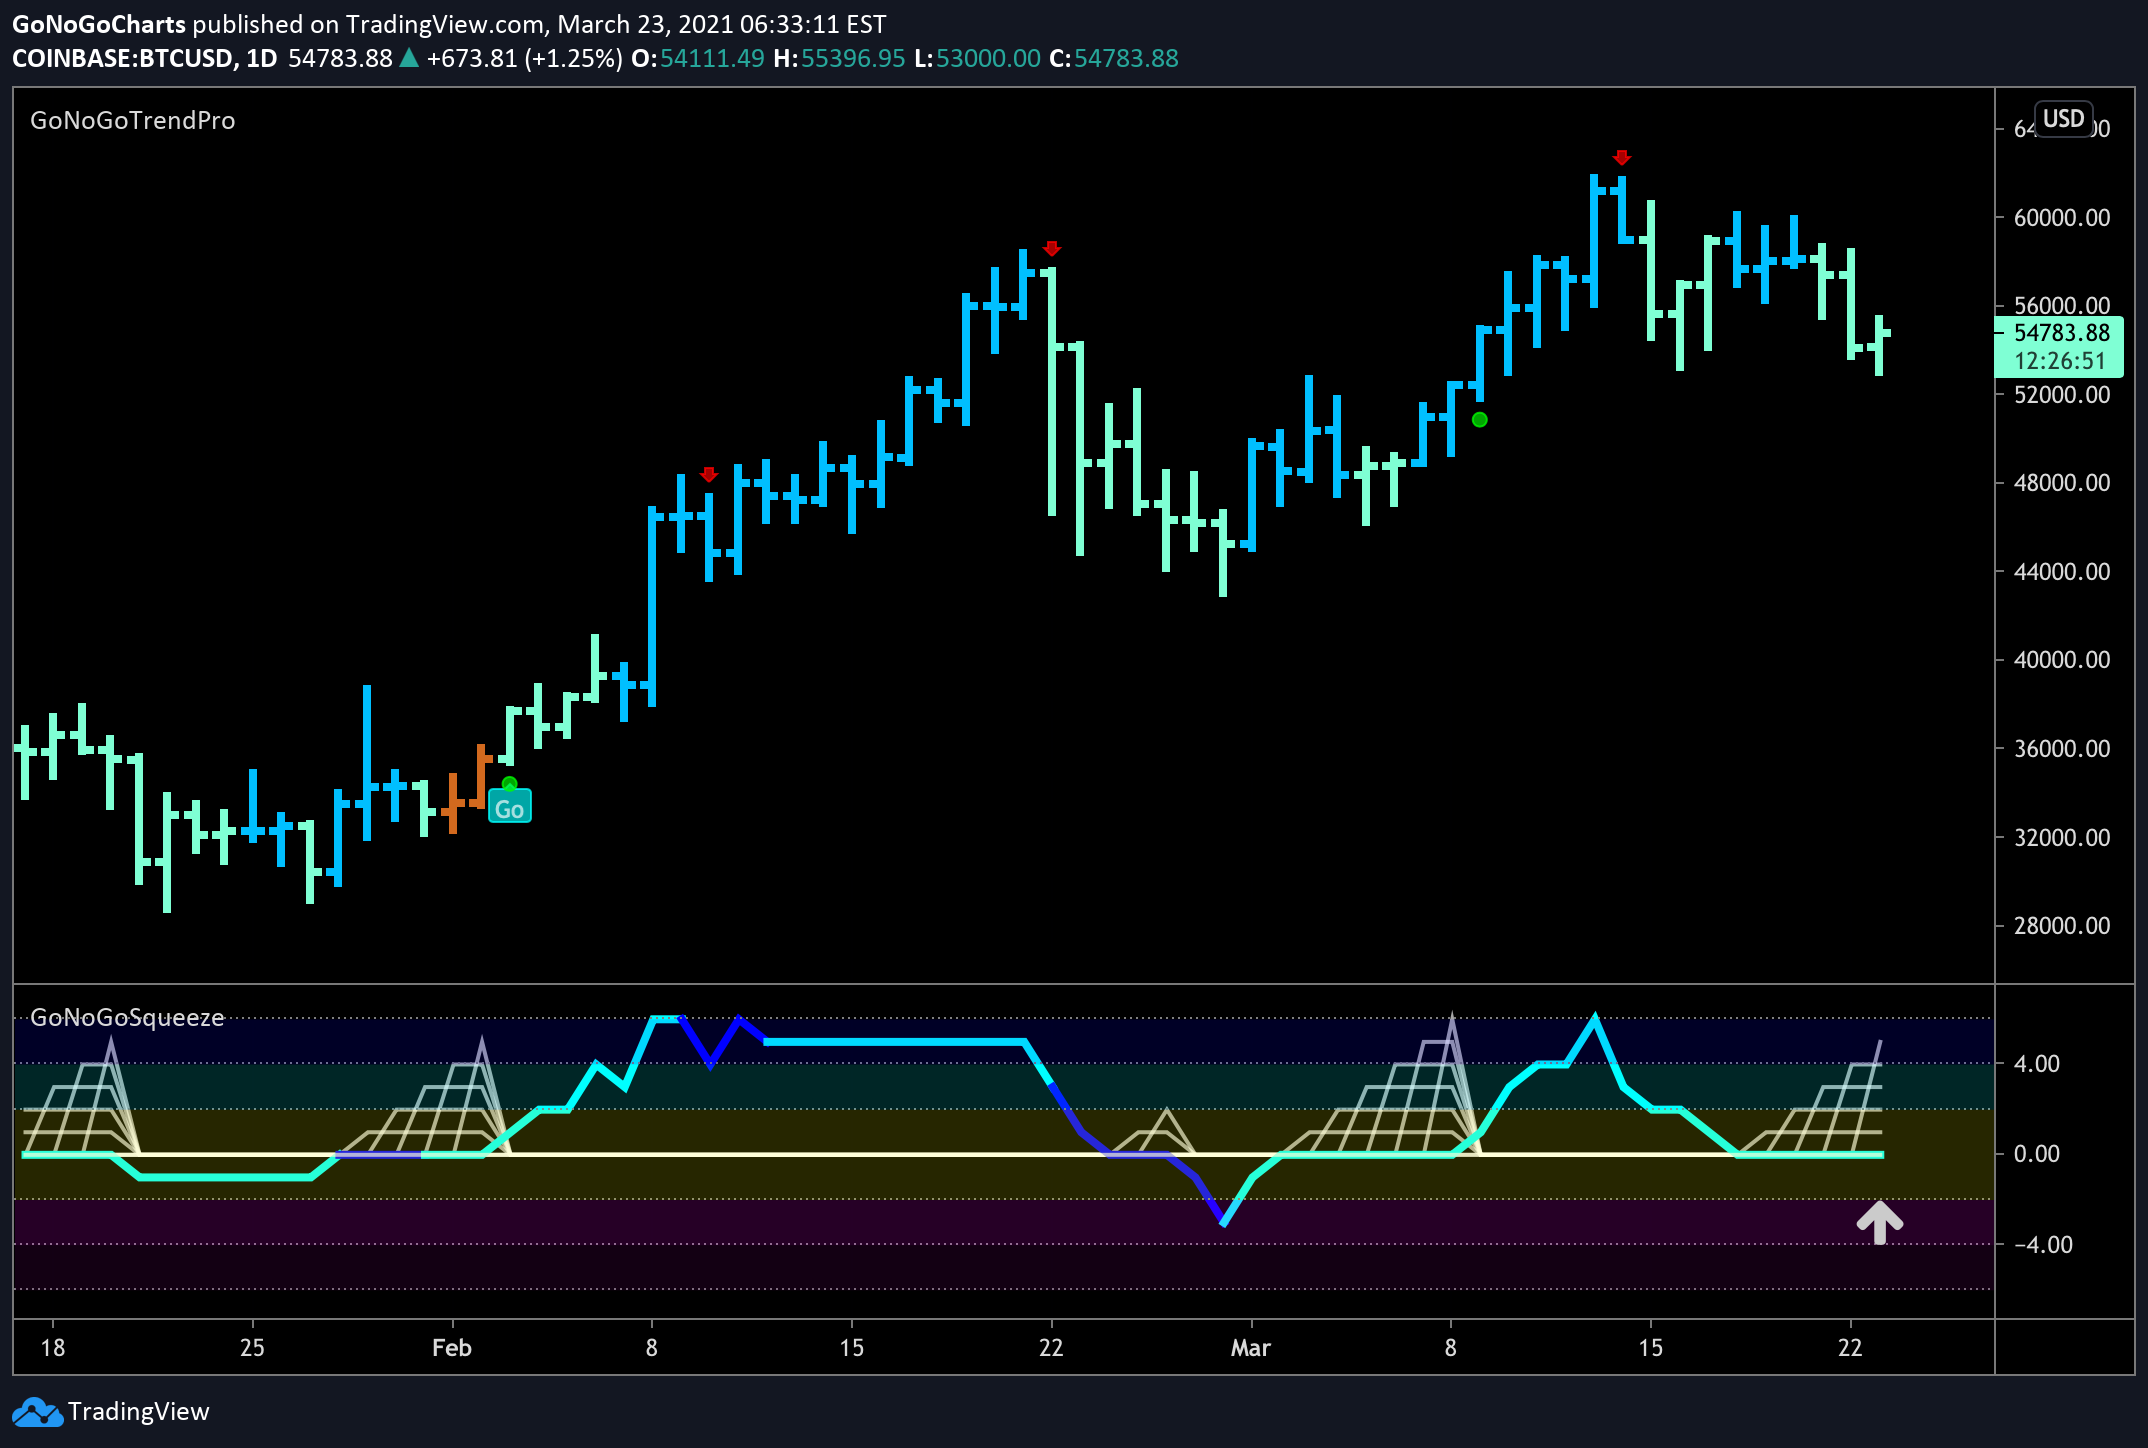
Task: Click the GoNoGoCharts publisher name
Action: (x=99, y=24)
